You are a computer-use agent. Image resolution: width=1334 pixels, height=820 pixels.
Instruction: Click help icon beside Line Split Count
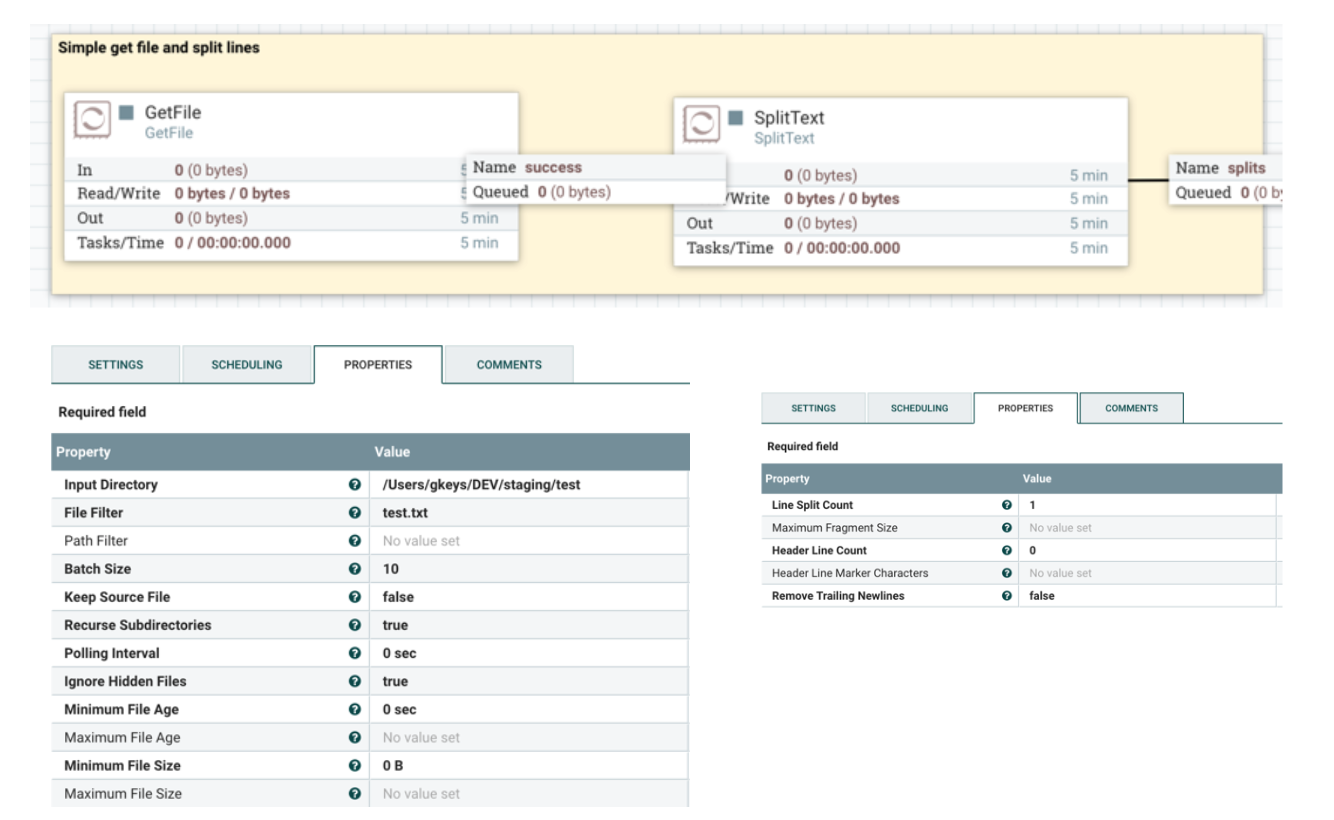coord(1007,505)
